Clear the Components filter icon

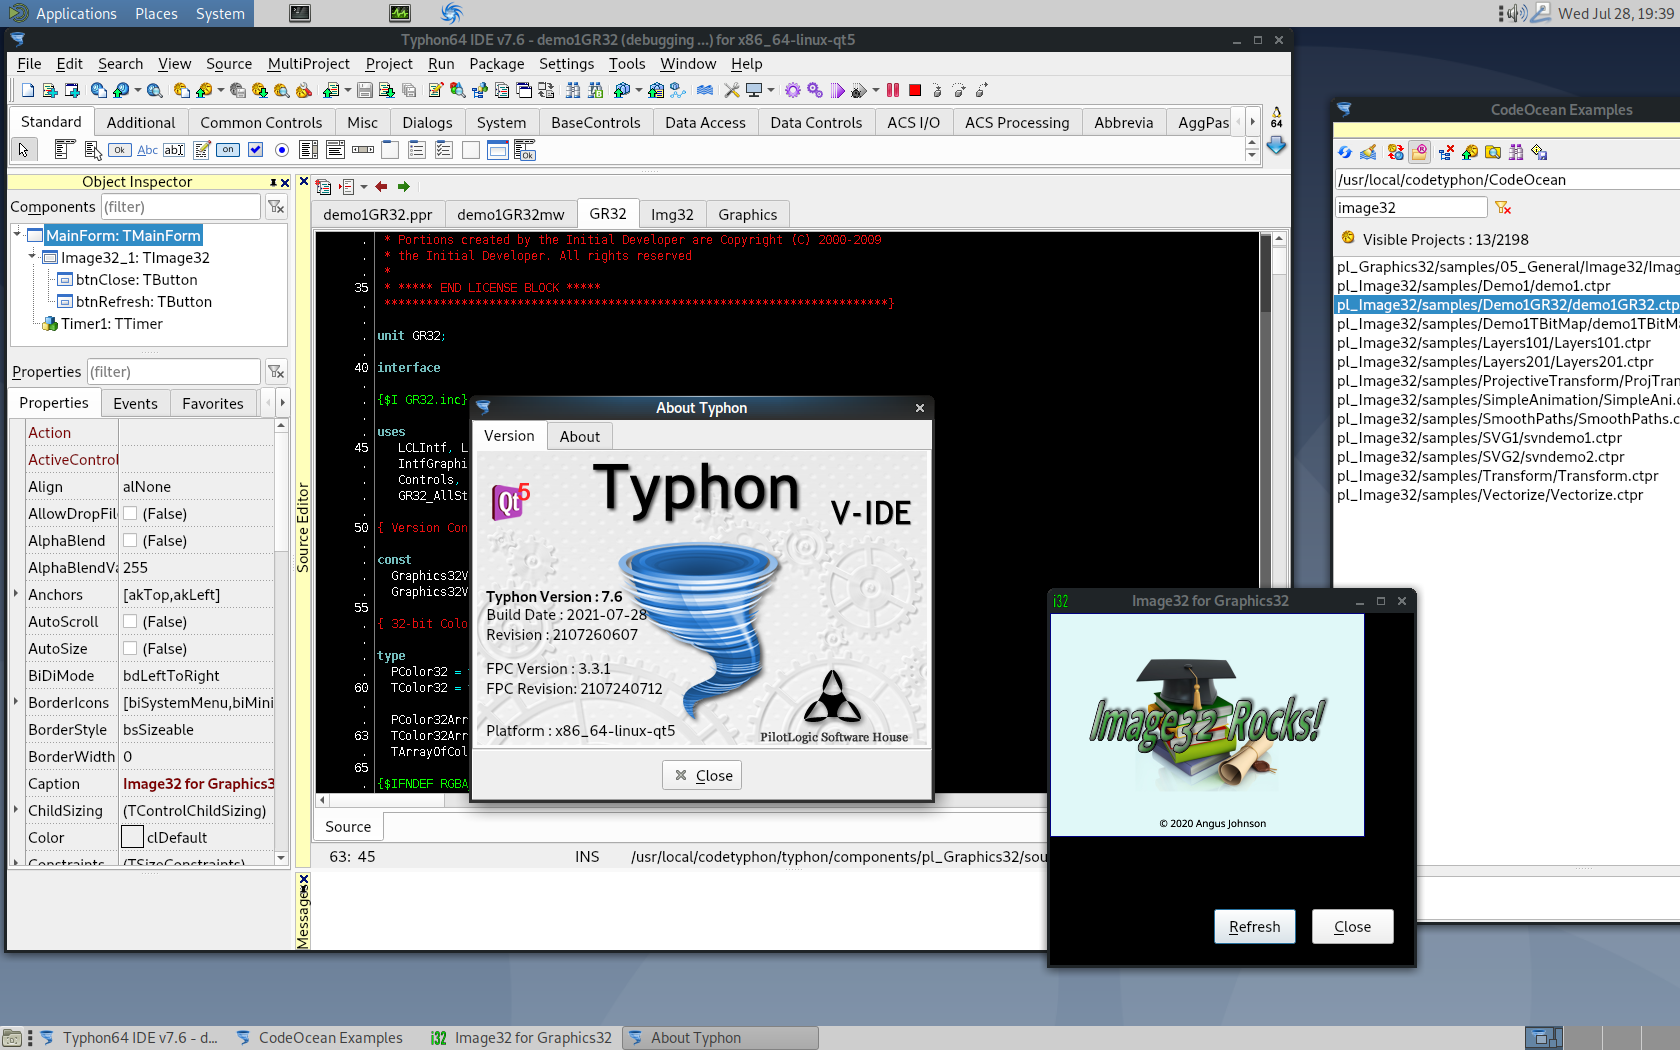(276, 207)
